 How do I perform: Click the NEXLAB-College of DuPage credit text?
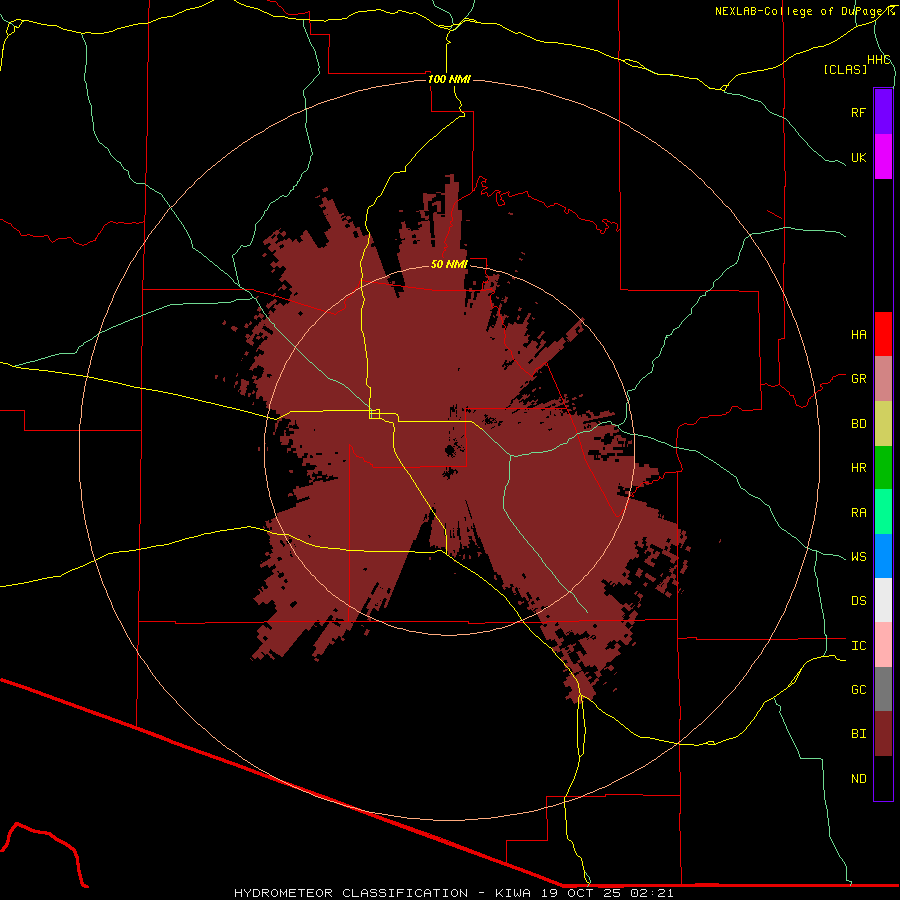[804, 11]
